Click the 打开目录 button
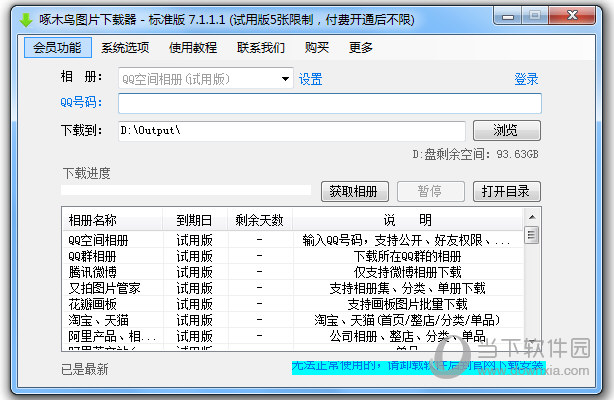The image size is (614, 400). coord(507,191)
